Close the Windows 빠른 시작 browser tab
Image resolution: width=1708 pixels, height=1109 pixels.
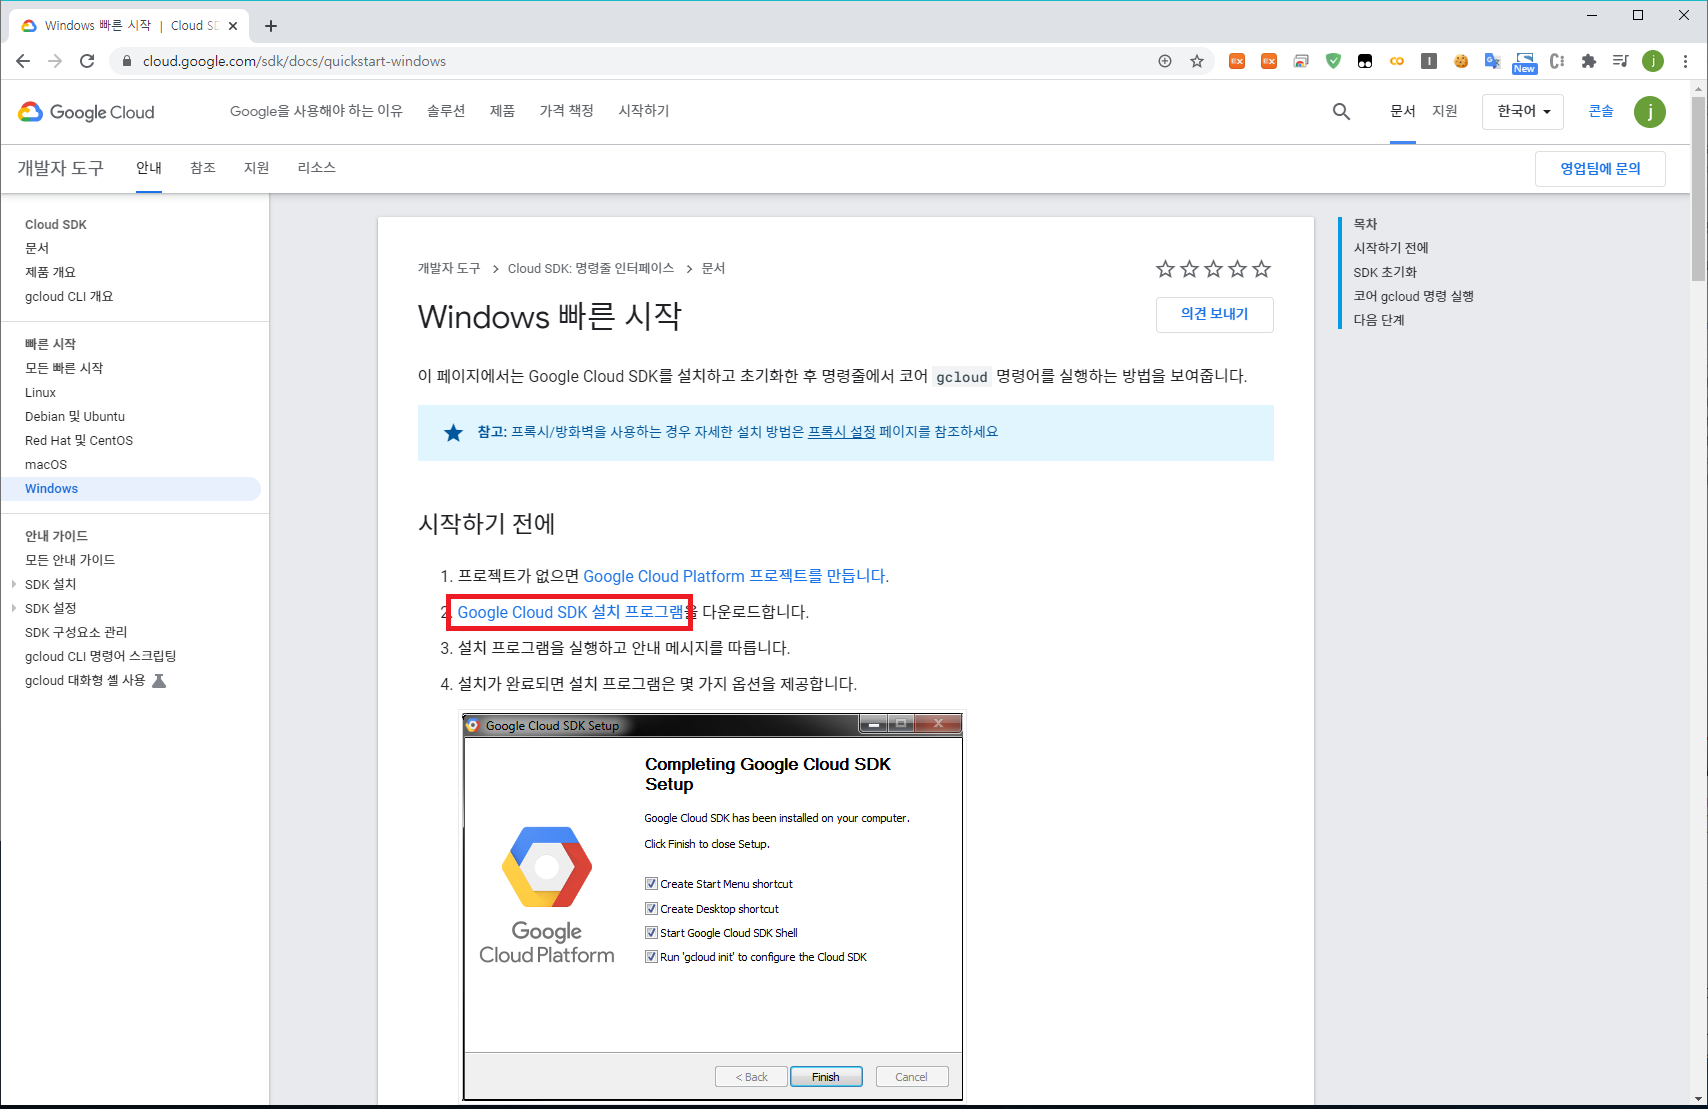click(233, 26)
